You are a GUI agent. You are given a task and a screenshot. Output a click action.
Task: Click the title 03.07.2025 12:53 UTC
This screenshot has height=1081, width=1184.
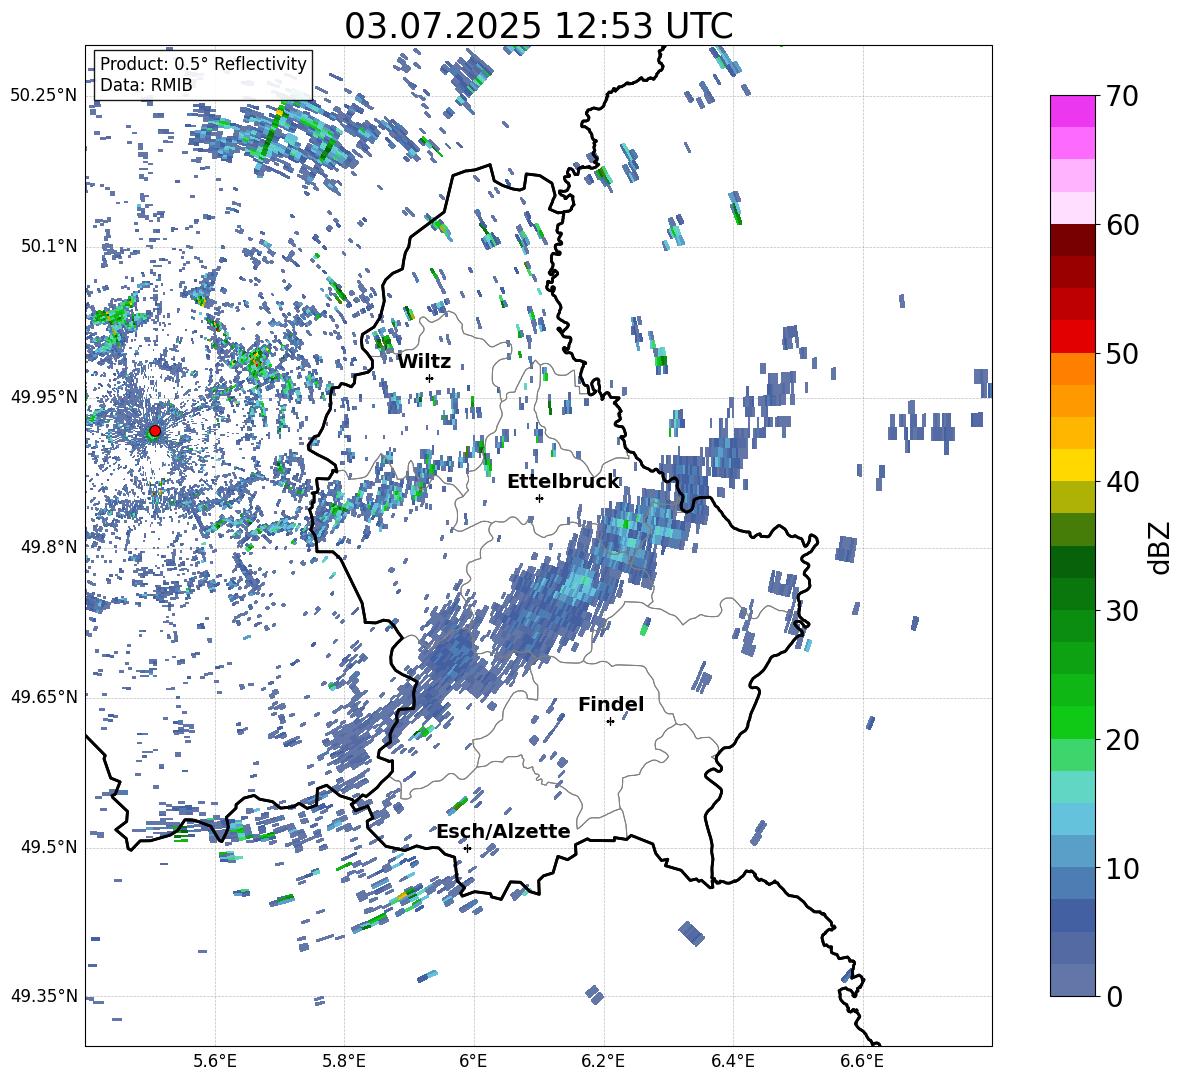pyautogui.click(x=538, y=26)
